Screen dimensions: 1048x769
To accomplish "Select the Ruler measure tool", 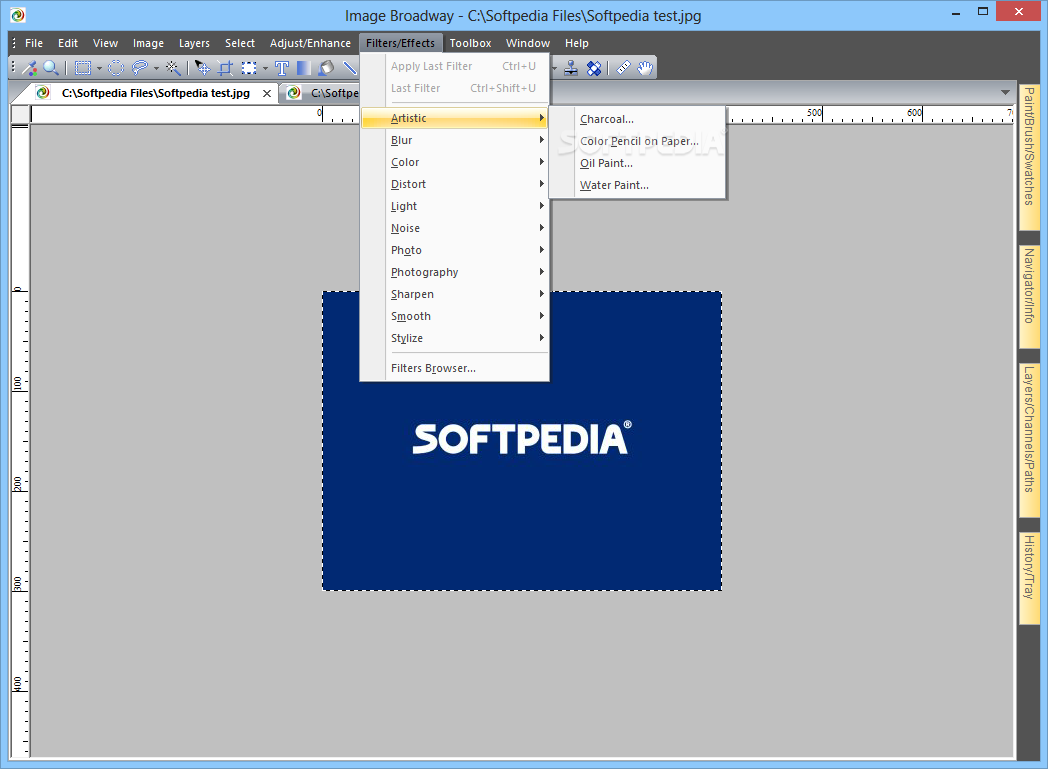I will (623, 67).
